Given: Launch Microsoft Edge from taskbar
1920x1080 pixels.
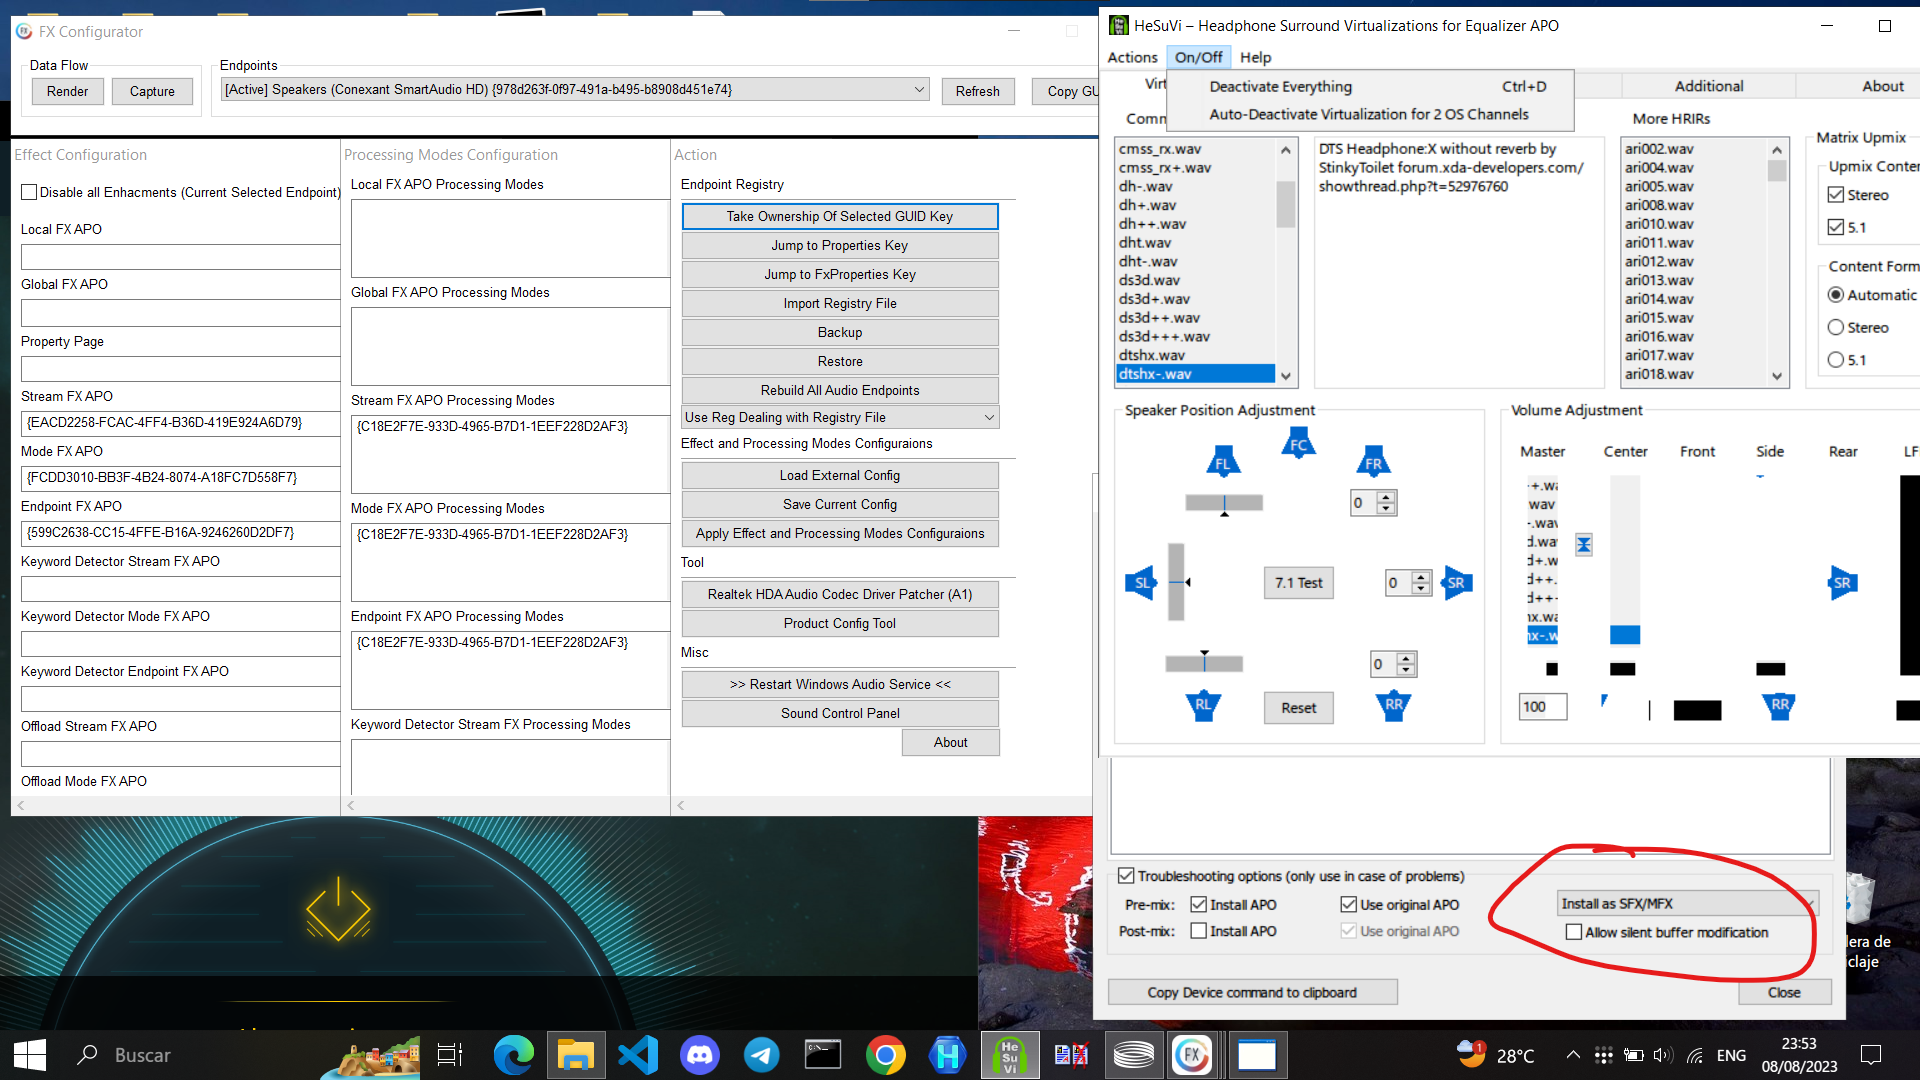Looking at the screenshot, I should (514, 1055).
